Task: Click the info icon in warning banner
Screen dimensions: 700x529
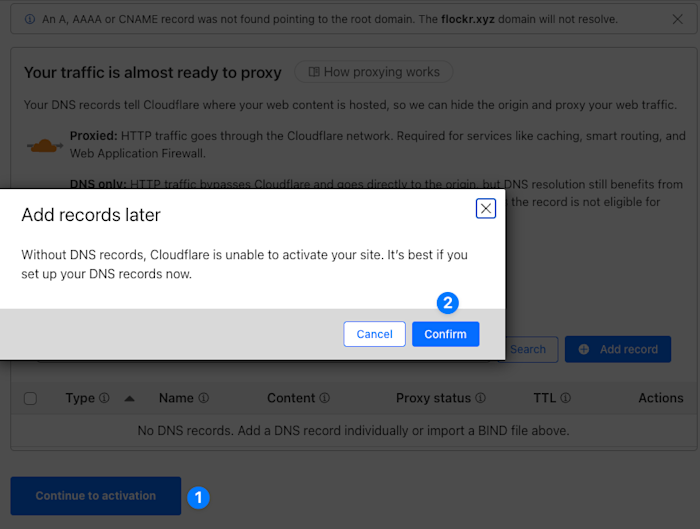Action: 30,19
